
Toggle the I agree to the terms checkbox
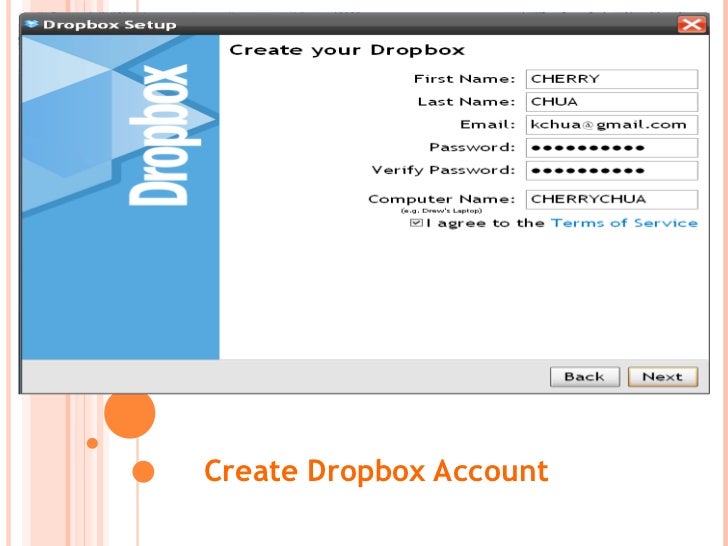tap(416, 223)
